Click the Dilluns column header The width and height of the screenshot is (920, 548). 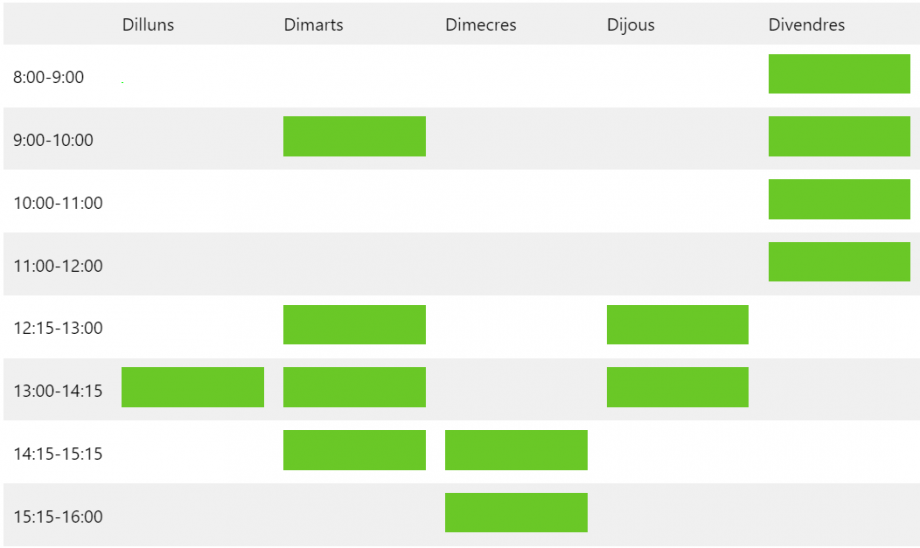click(x=148, y=25)
